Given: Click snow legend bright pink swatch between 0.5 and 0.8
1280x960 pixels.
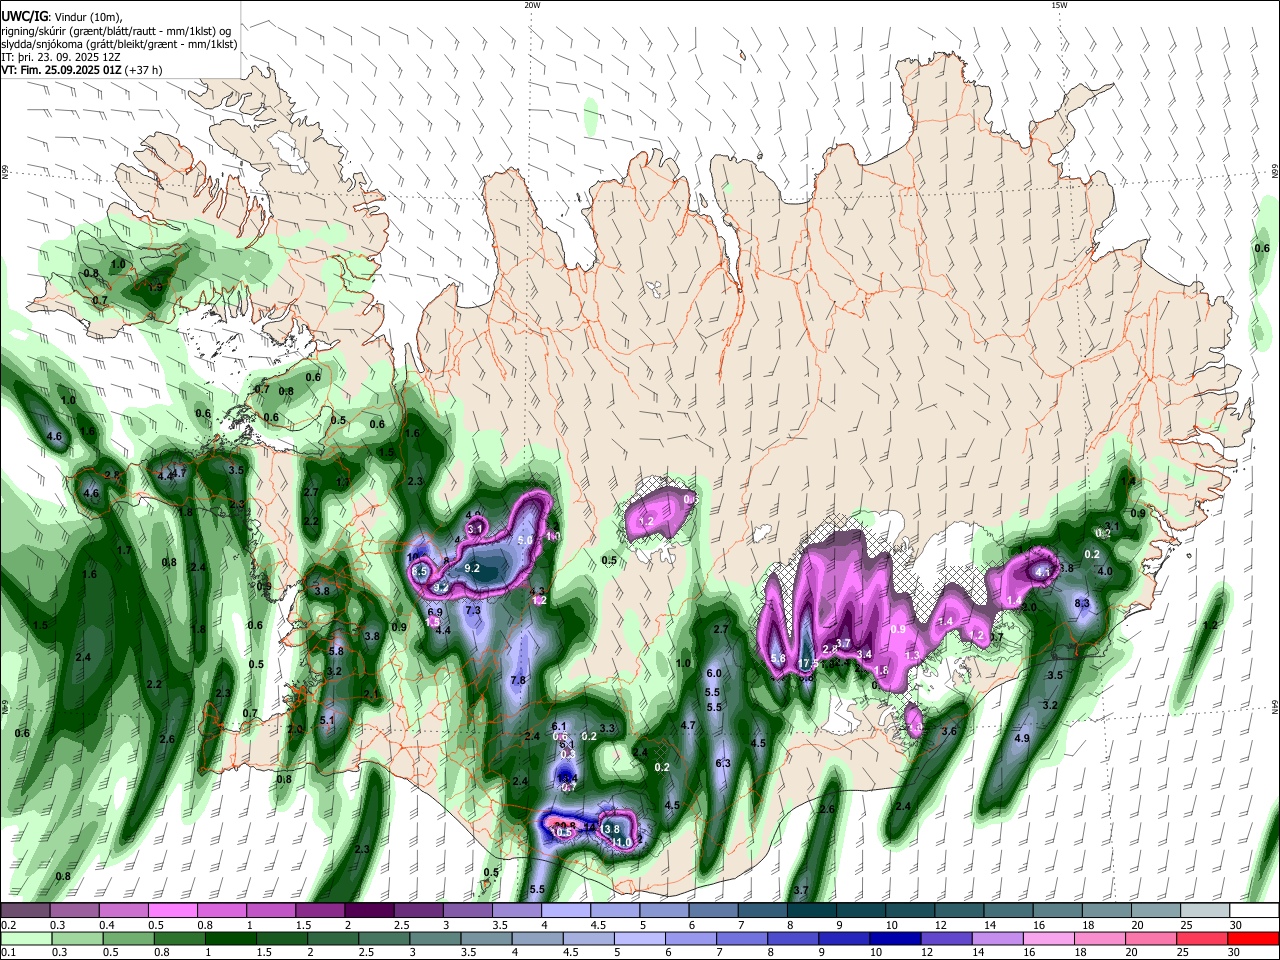Looking at the screenshot, I should pyautogui.click(x=172, y=911).
